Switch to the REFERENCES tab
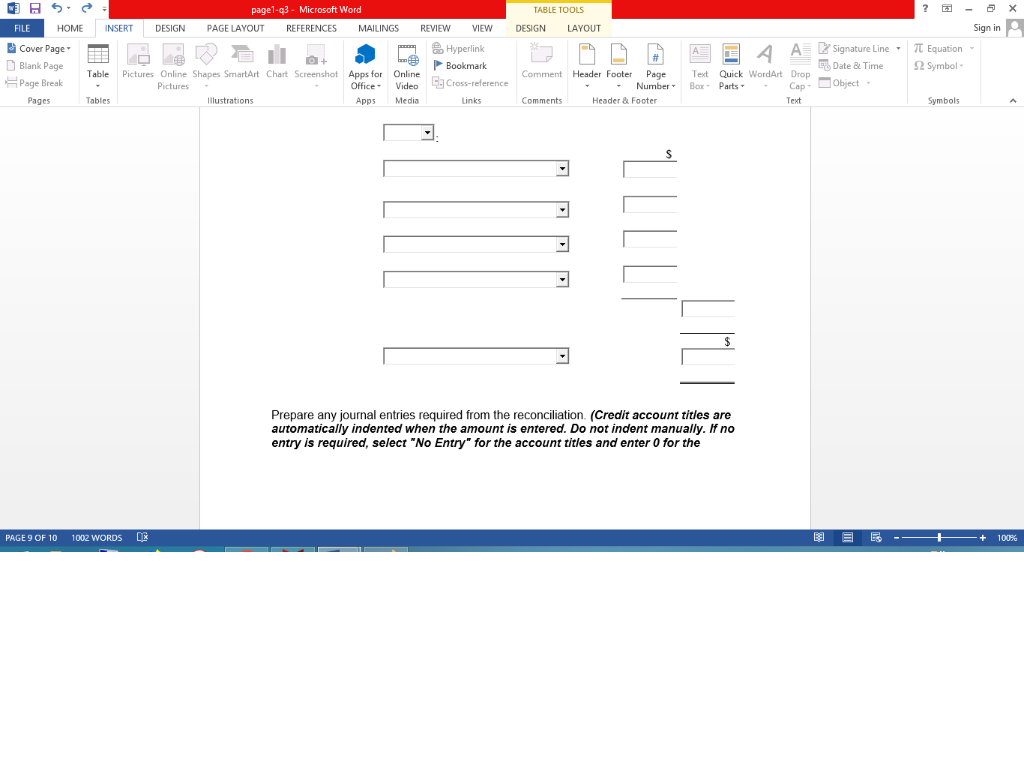 [311, 28]
